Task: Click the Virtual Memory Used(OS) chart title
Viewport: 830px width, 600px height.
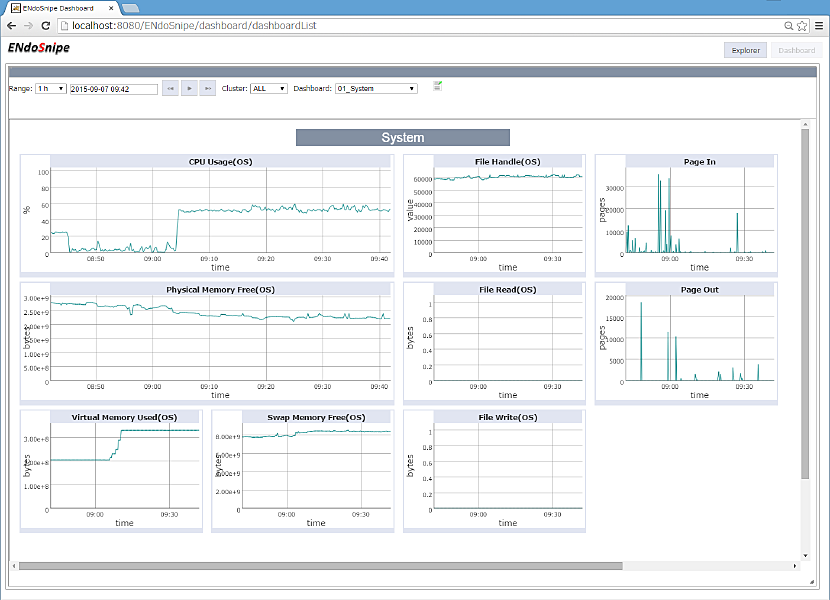Action: coord(124,417)
